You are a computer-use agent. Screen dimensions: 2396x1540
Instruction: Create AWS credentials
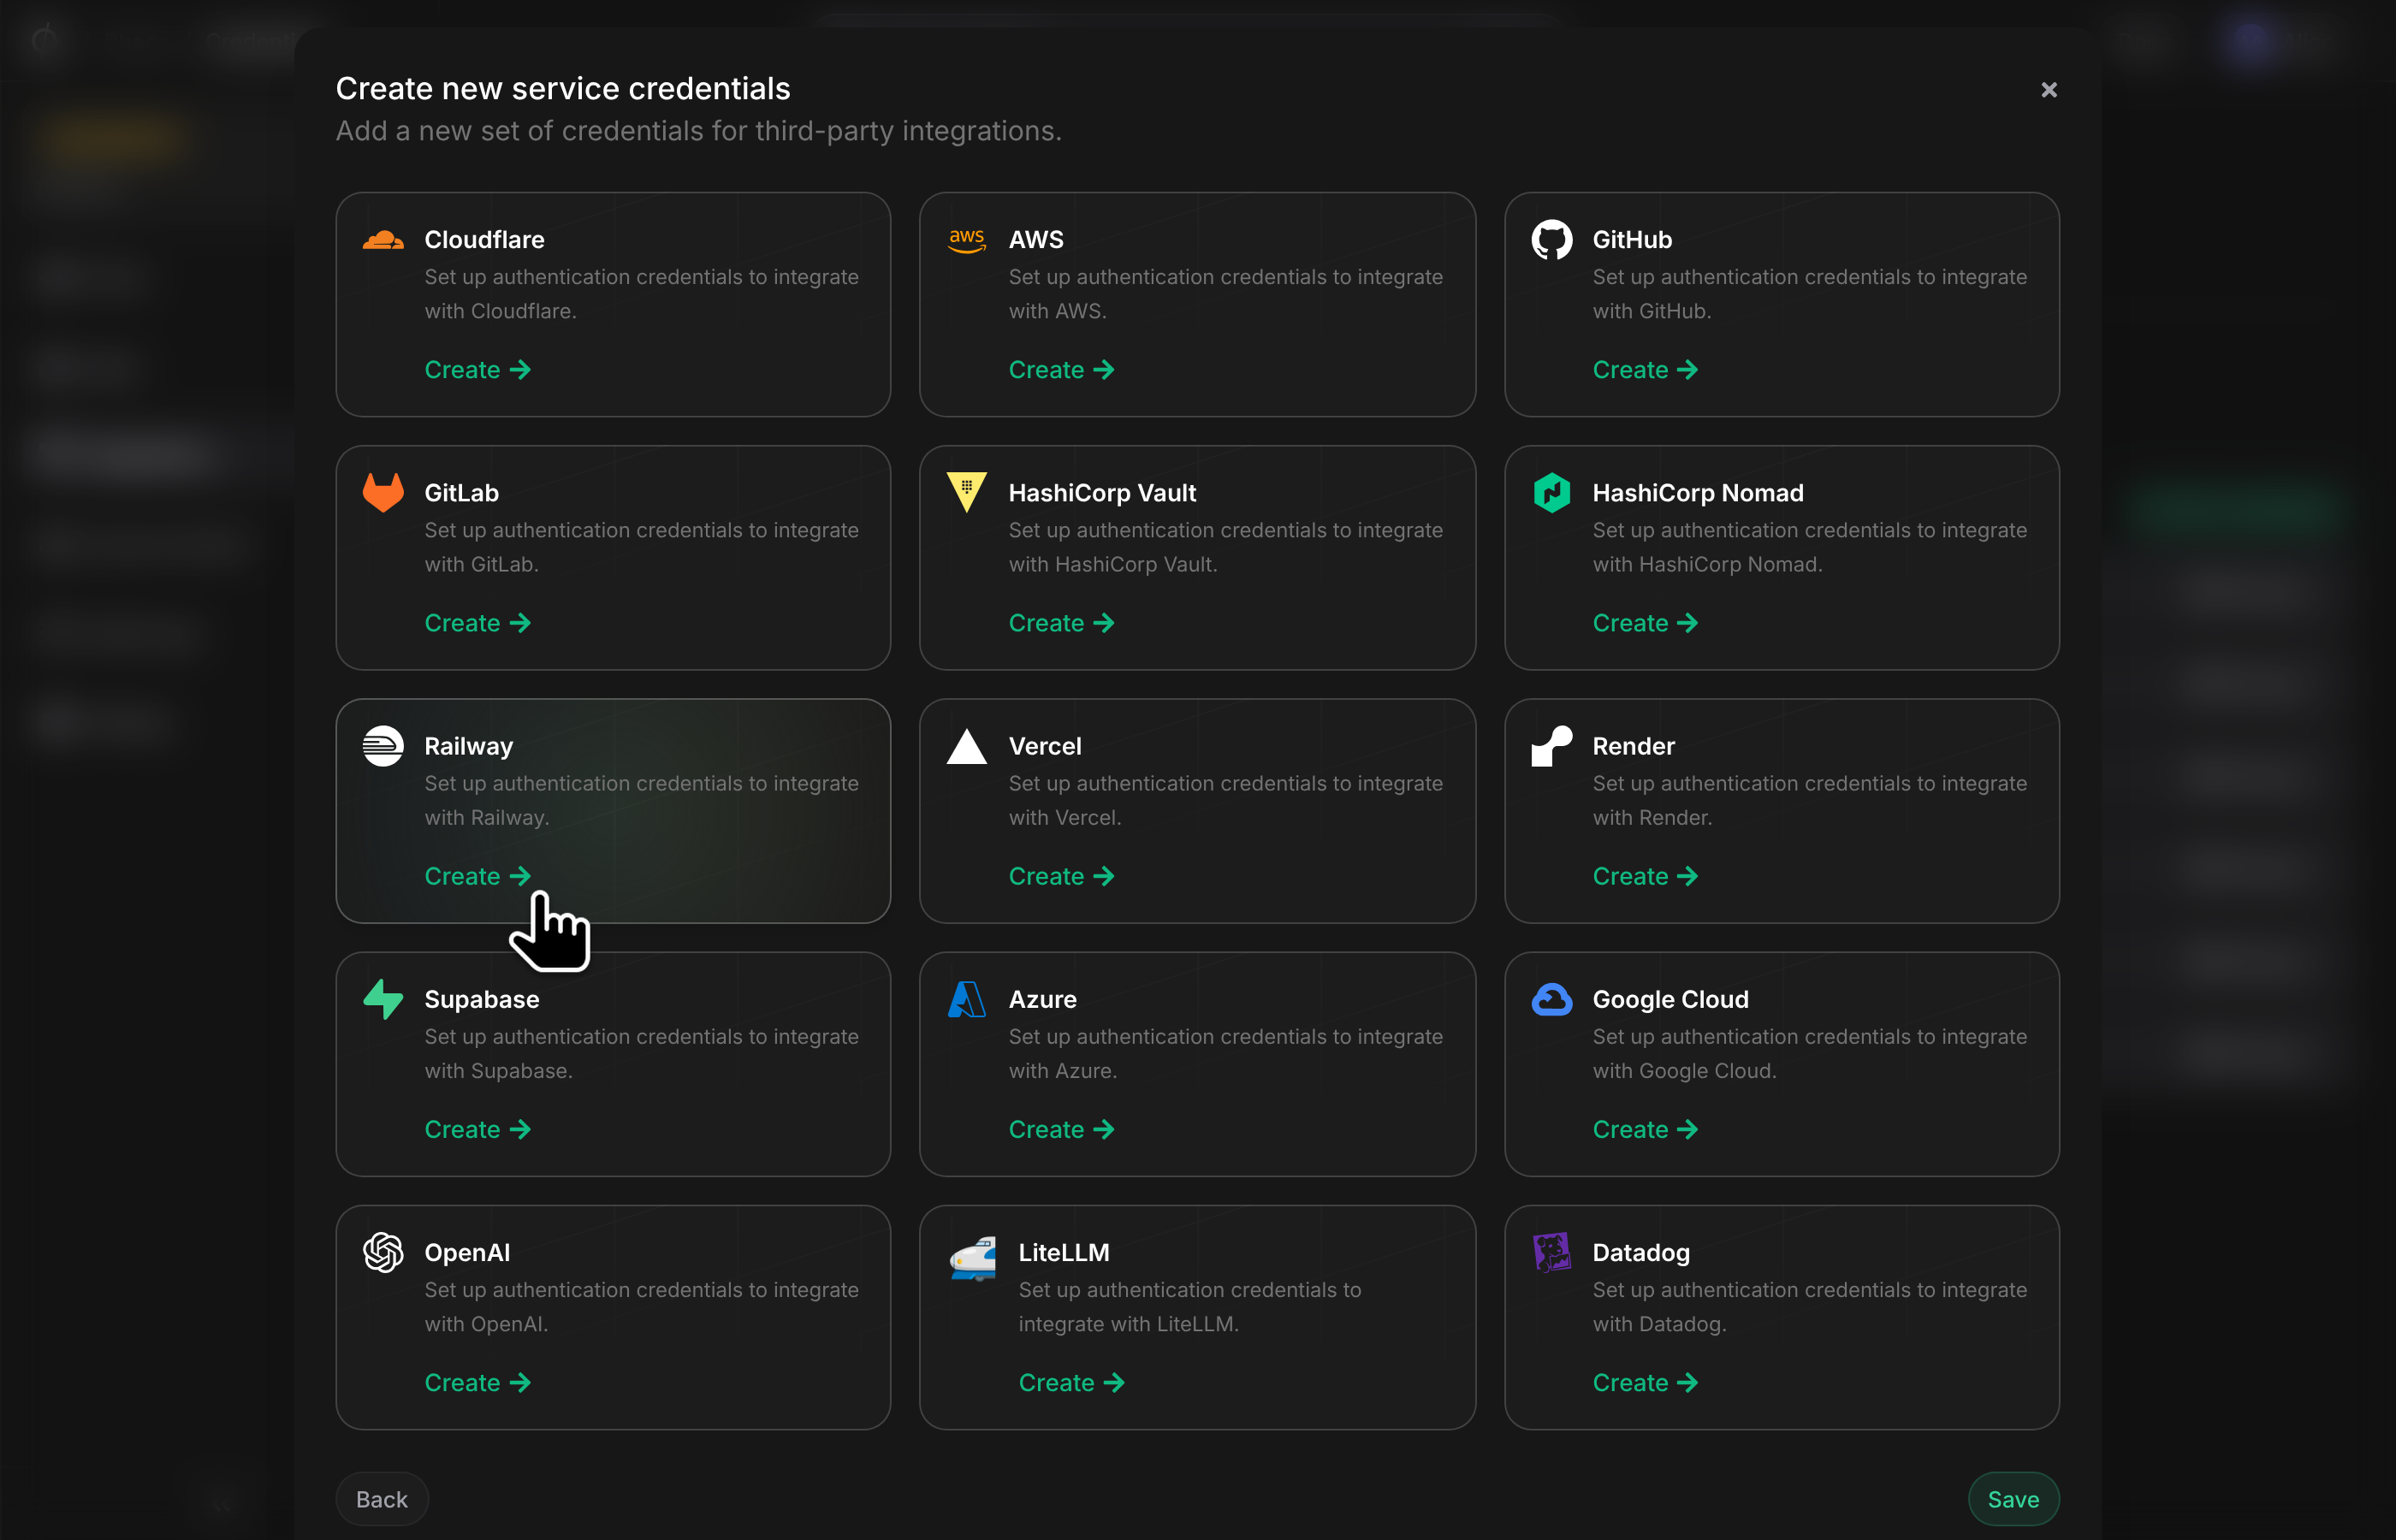click(1061, 370)
